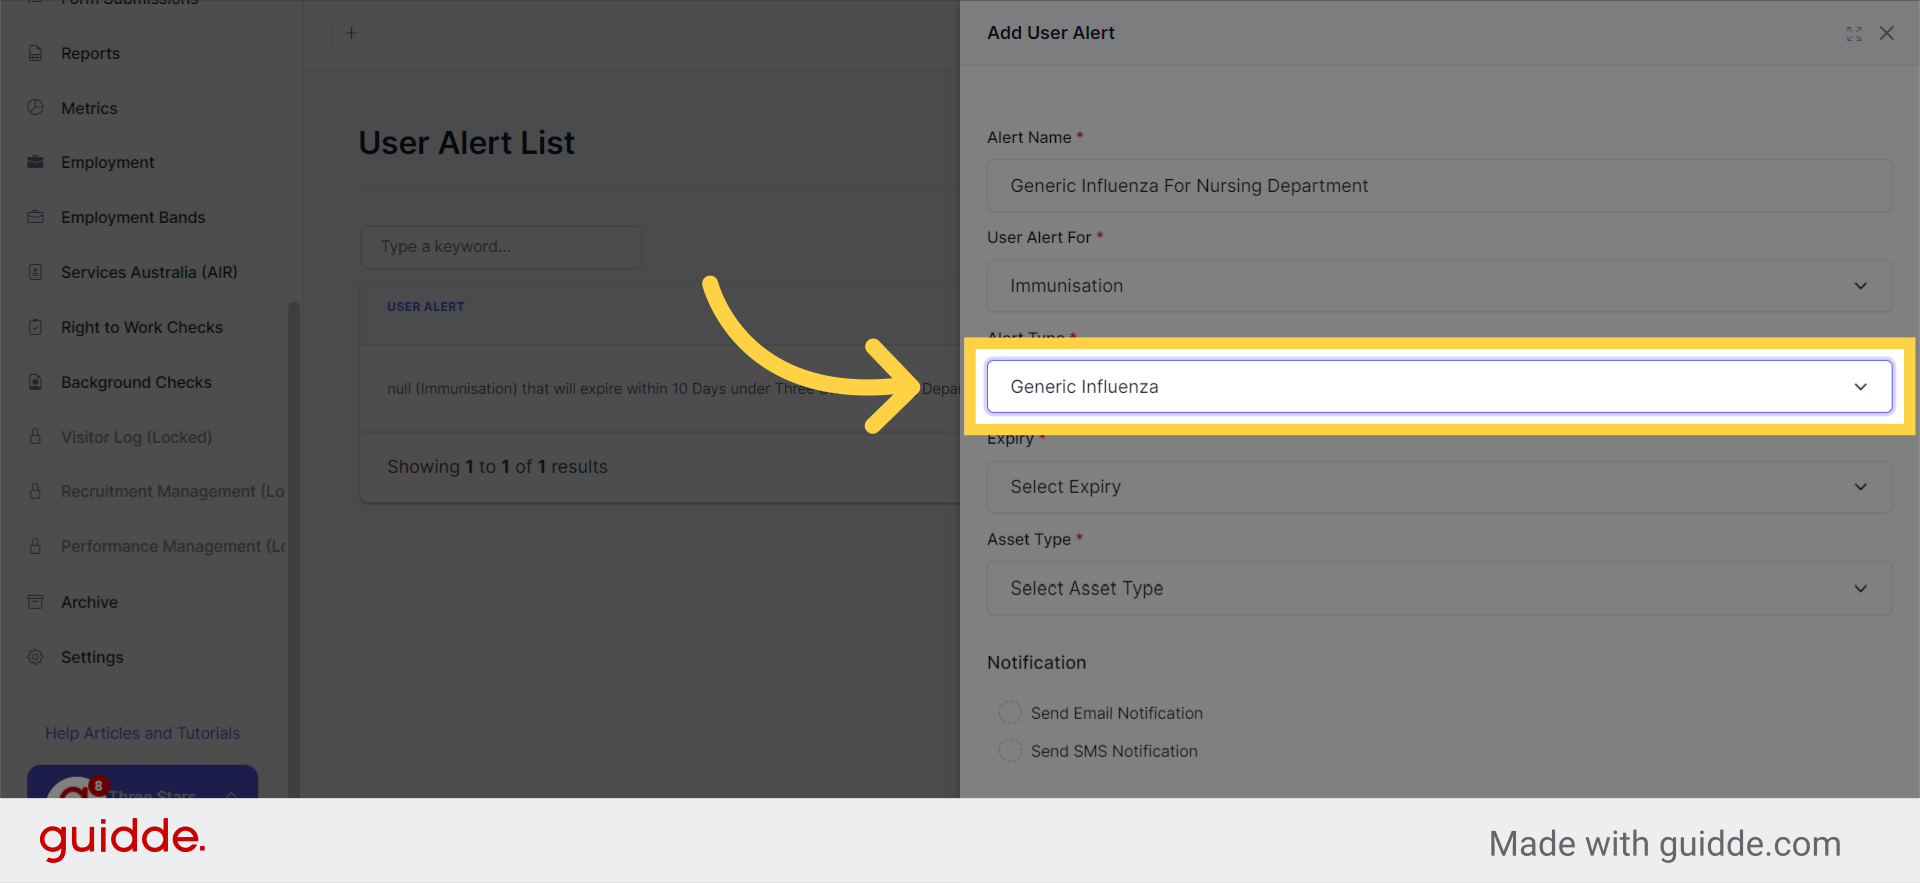Screen dimensions: 1920x883
Task: Click the Type a keyword search field
Action: pyautogui.click(x=501, y=247)
